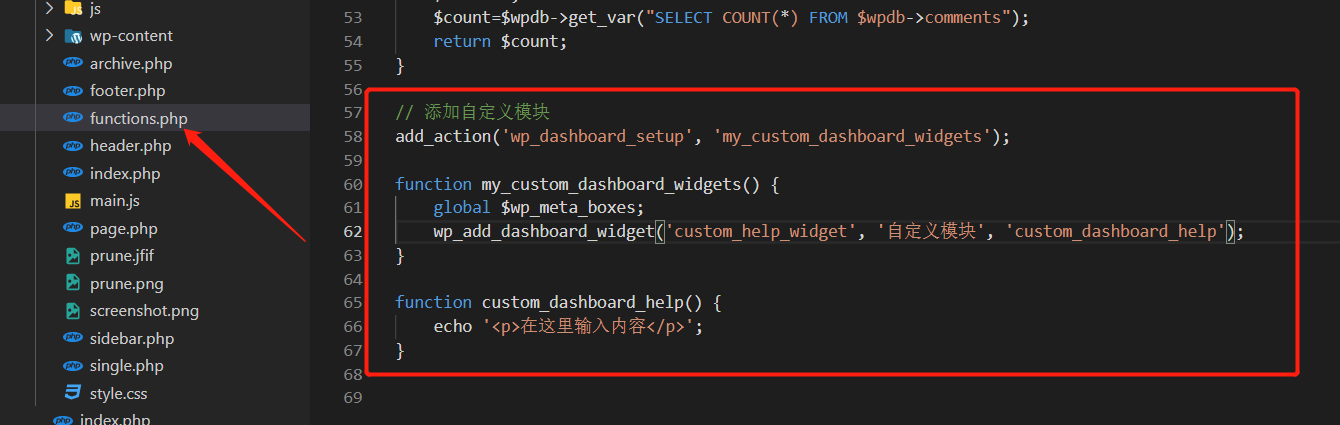The width and height of the screenshot is (1340, 425).
Task: Expand the js folder chevron
Action: coord(49,8)
